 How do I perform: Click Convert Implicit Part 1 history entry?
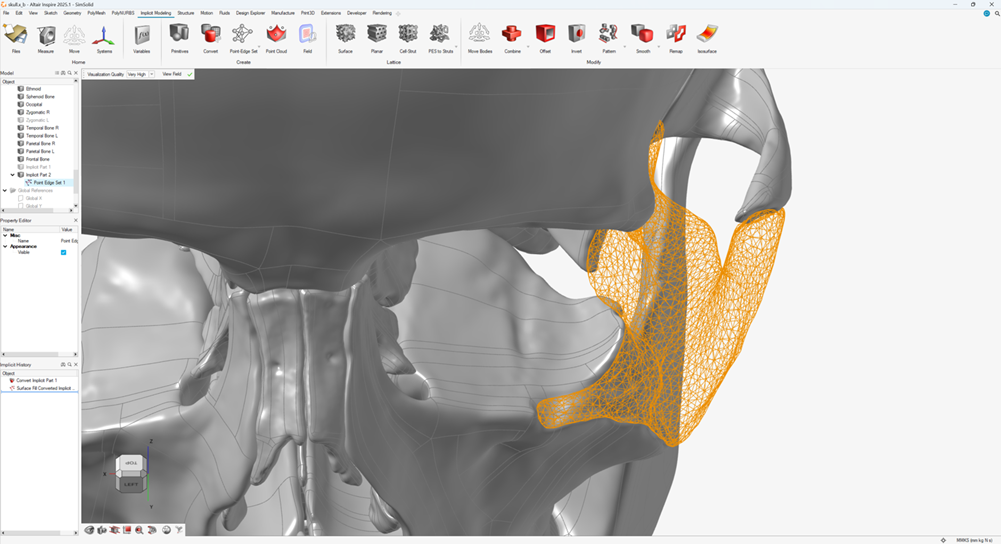[36, 380]
